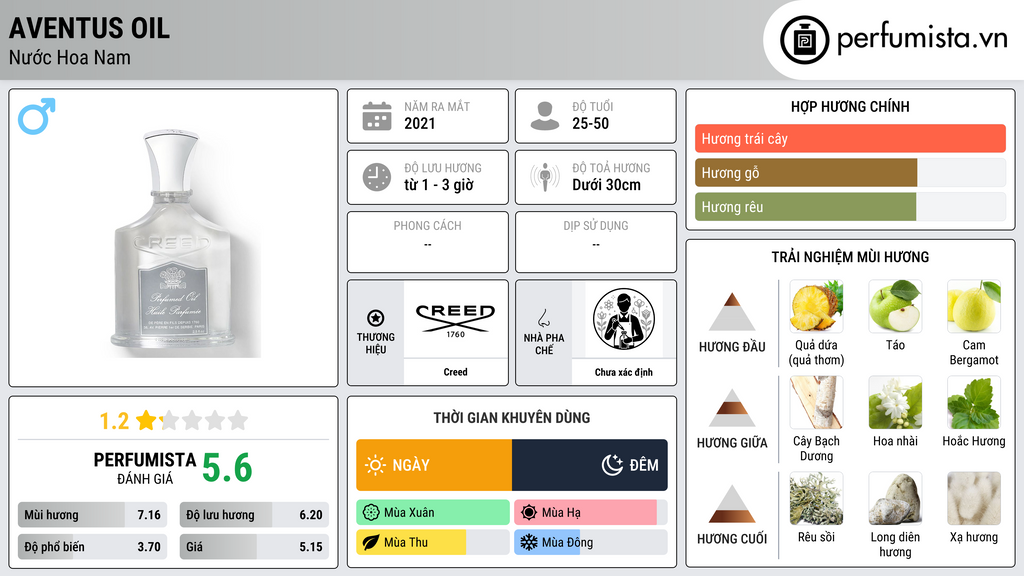The width and height of the screenshot is (1024, 576).
Task: Click the calendar icon for Năm ra mắt
Action: (377, 116)
